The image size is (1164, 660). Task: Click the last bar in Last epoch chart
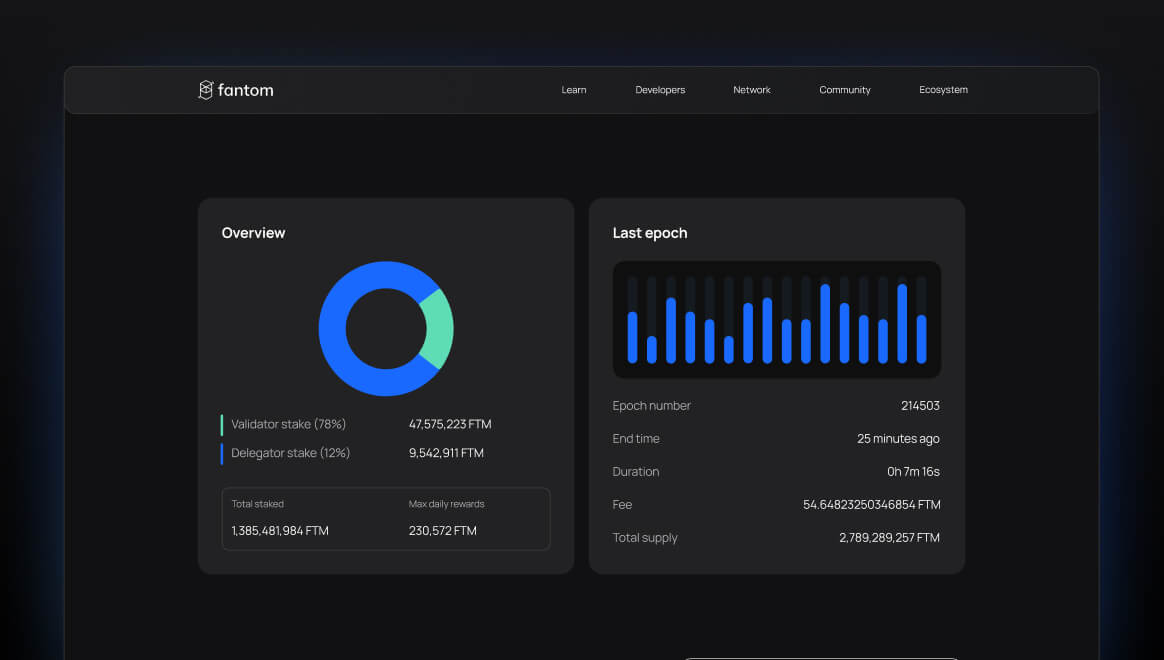[921, 339]
